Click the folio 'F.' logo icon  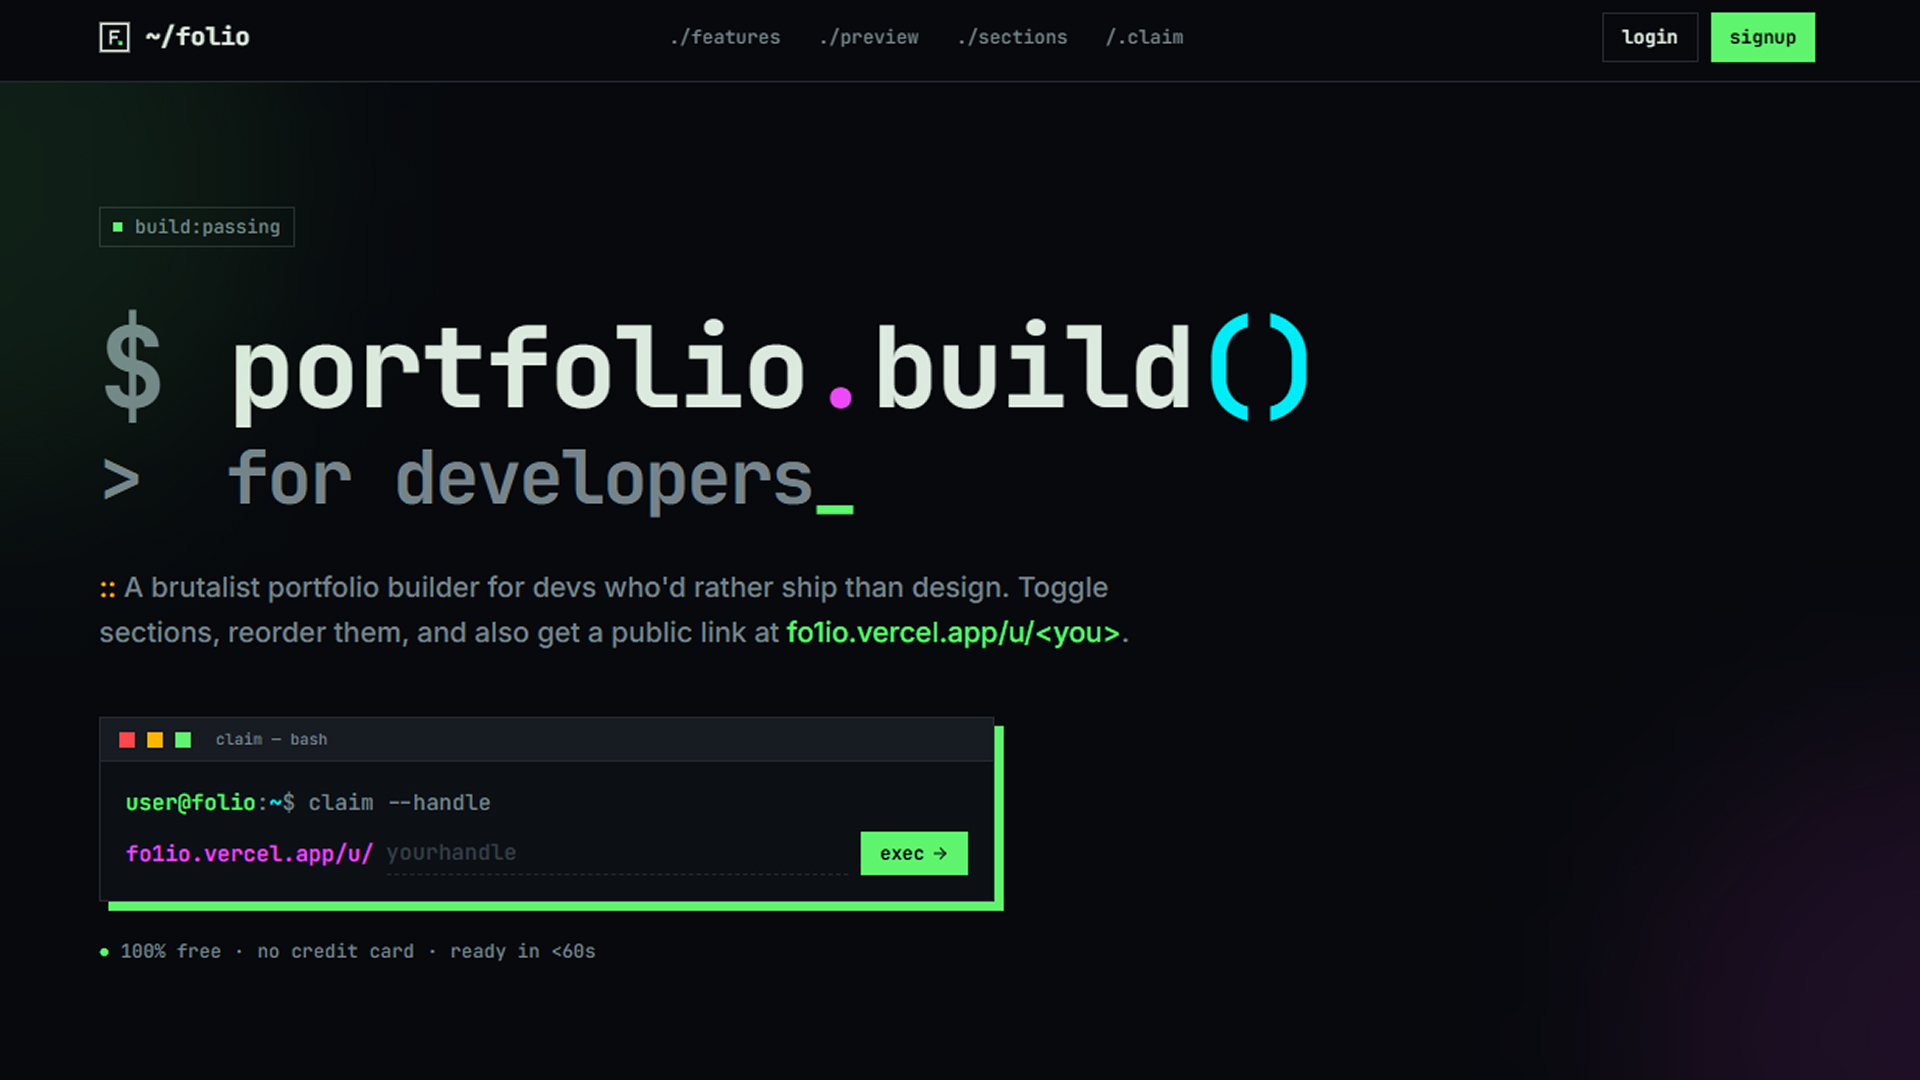[x=114, y=37]
